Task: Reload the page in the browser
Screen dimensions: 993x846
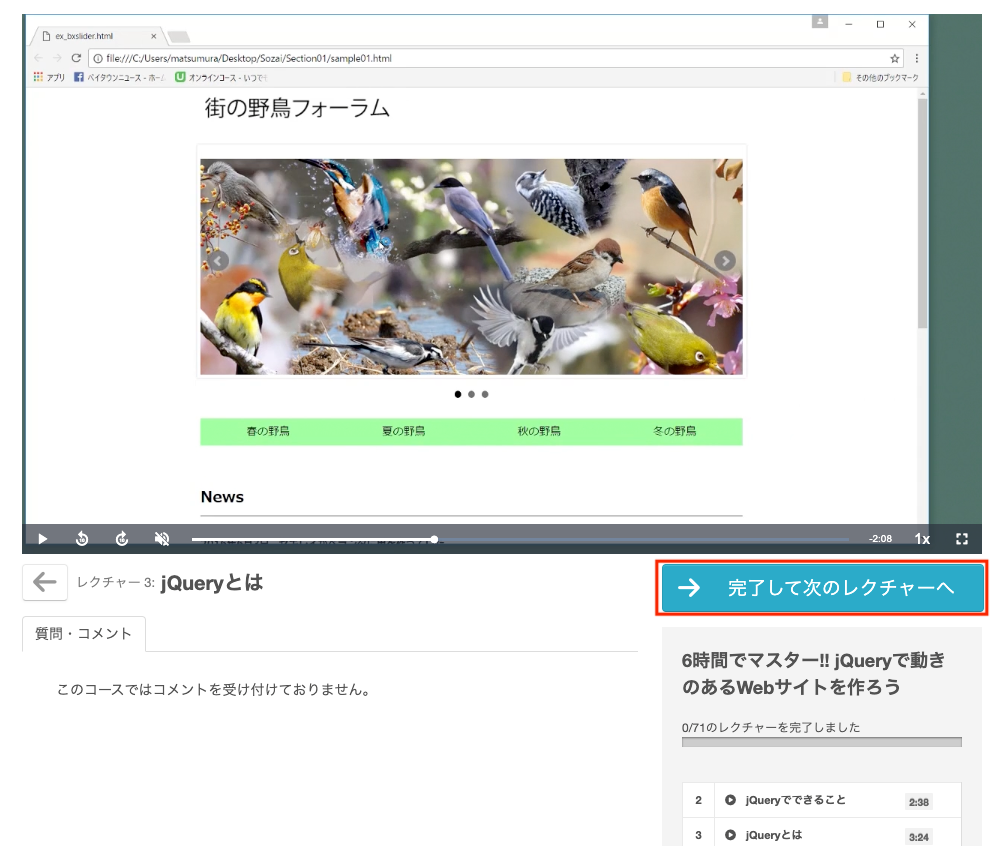Action: pos(76,58)
